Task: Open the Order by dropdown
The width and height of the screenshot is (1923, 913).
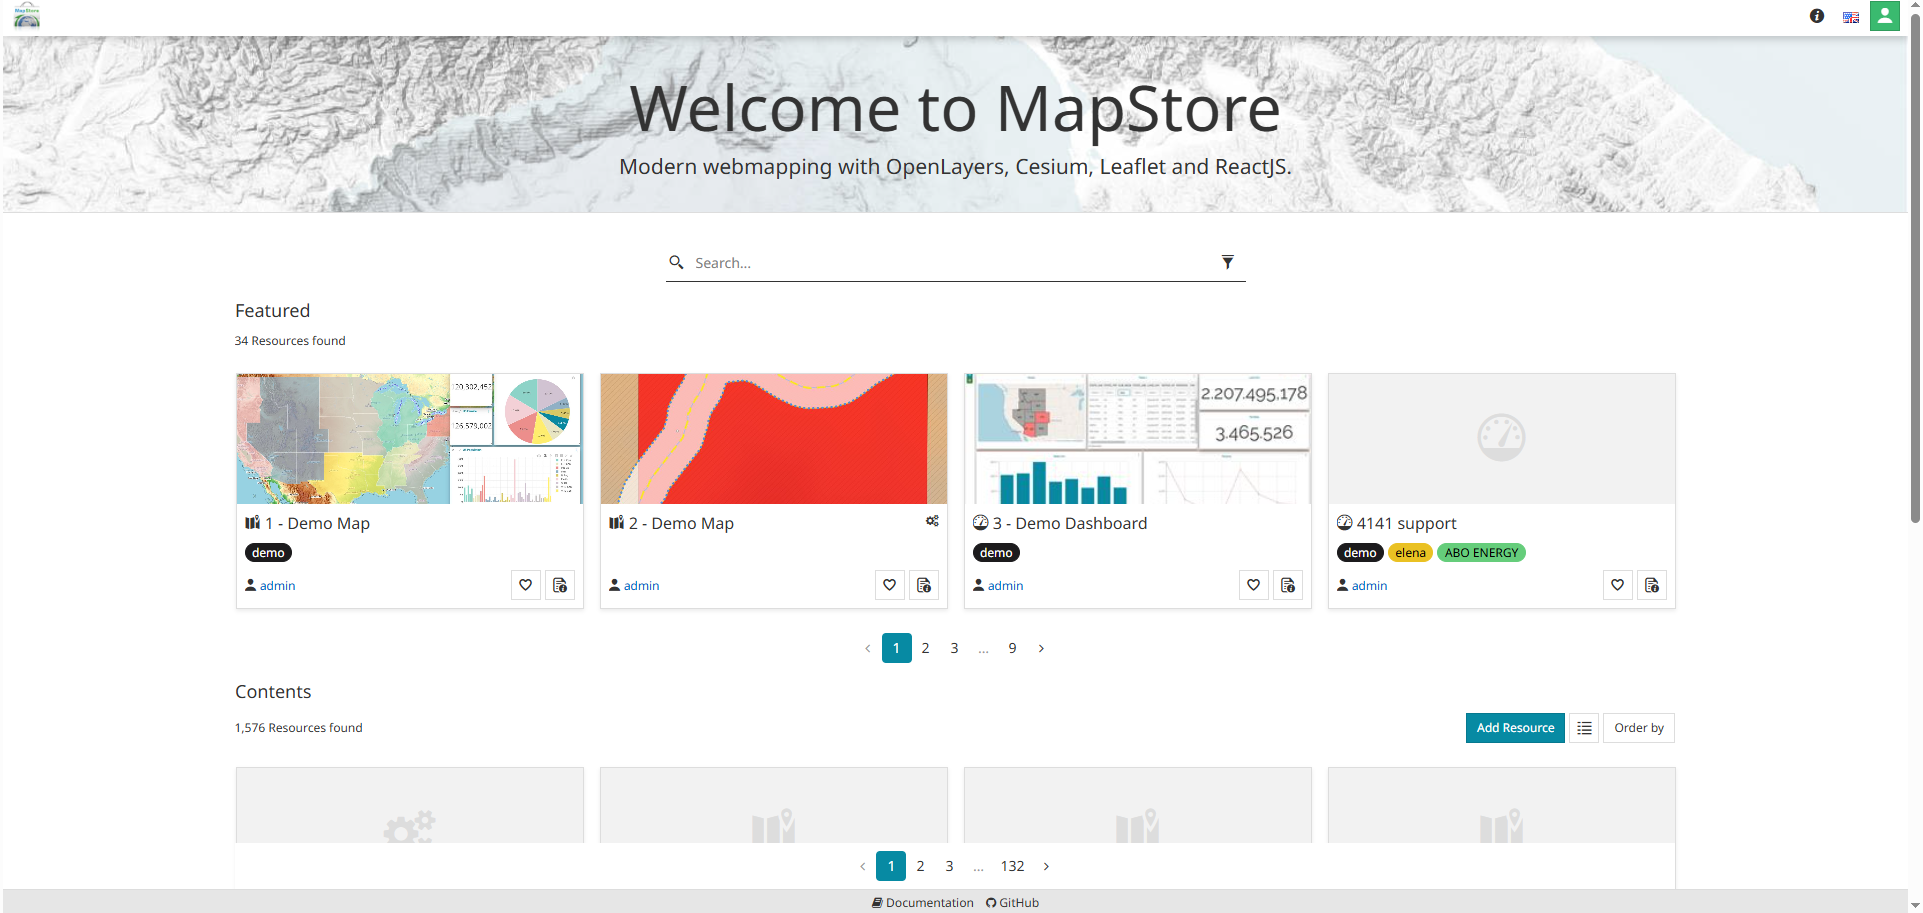Action: [x=1638, y=728]
